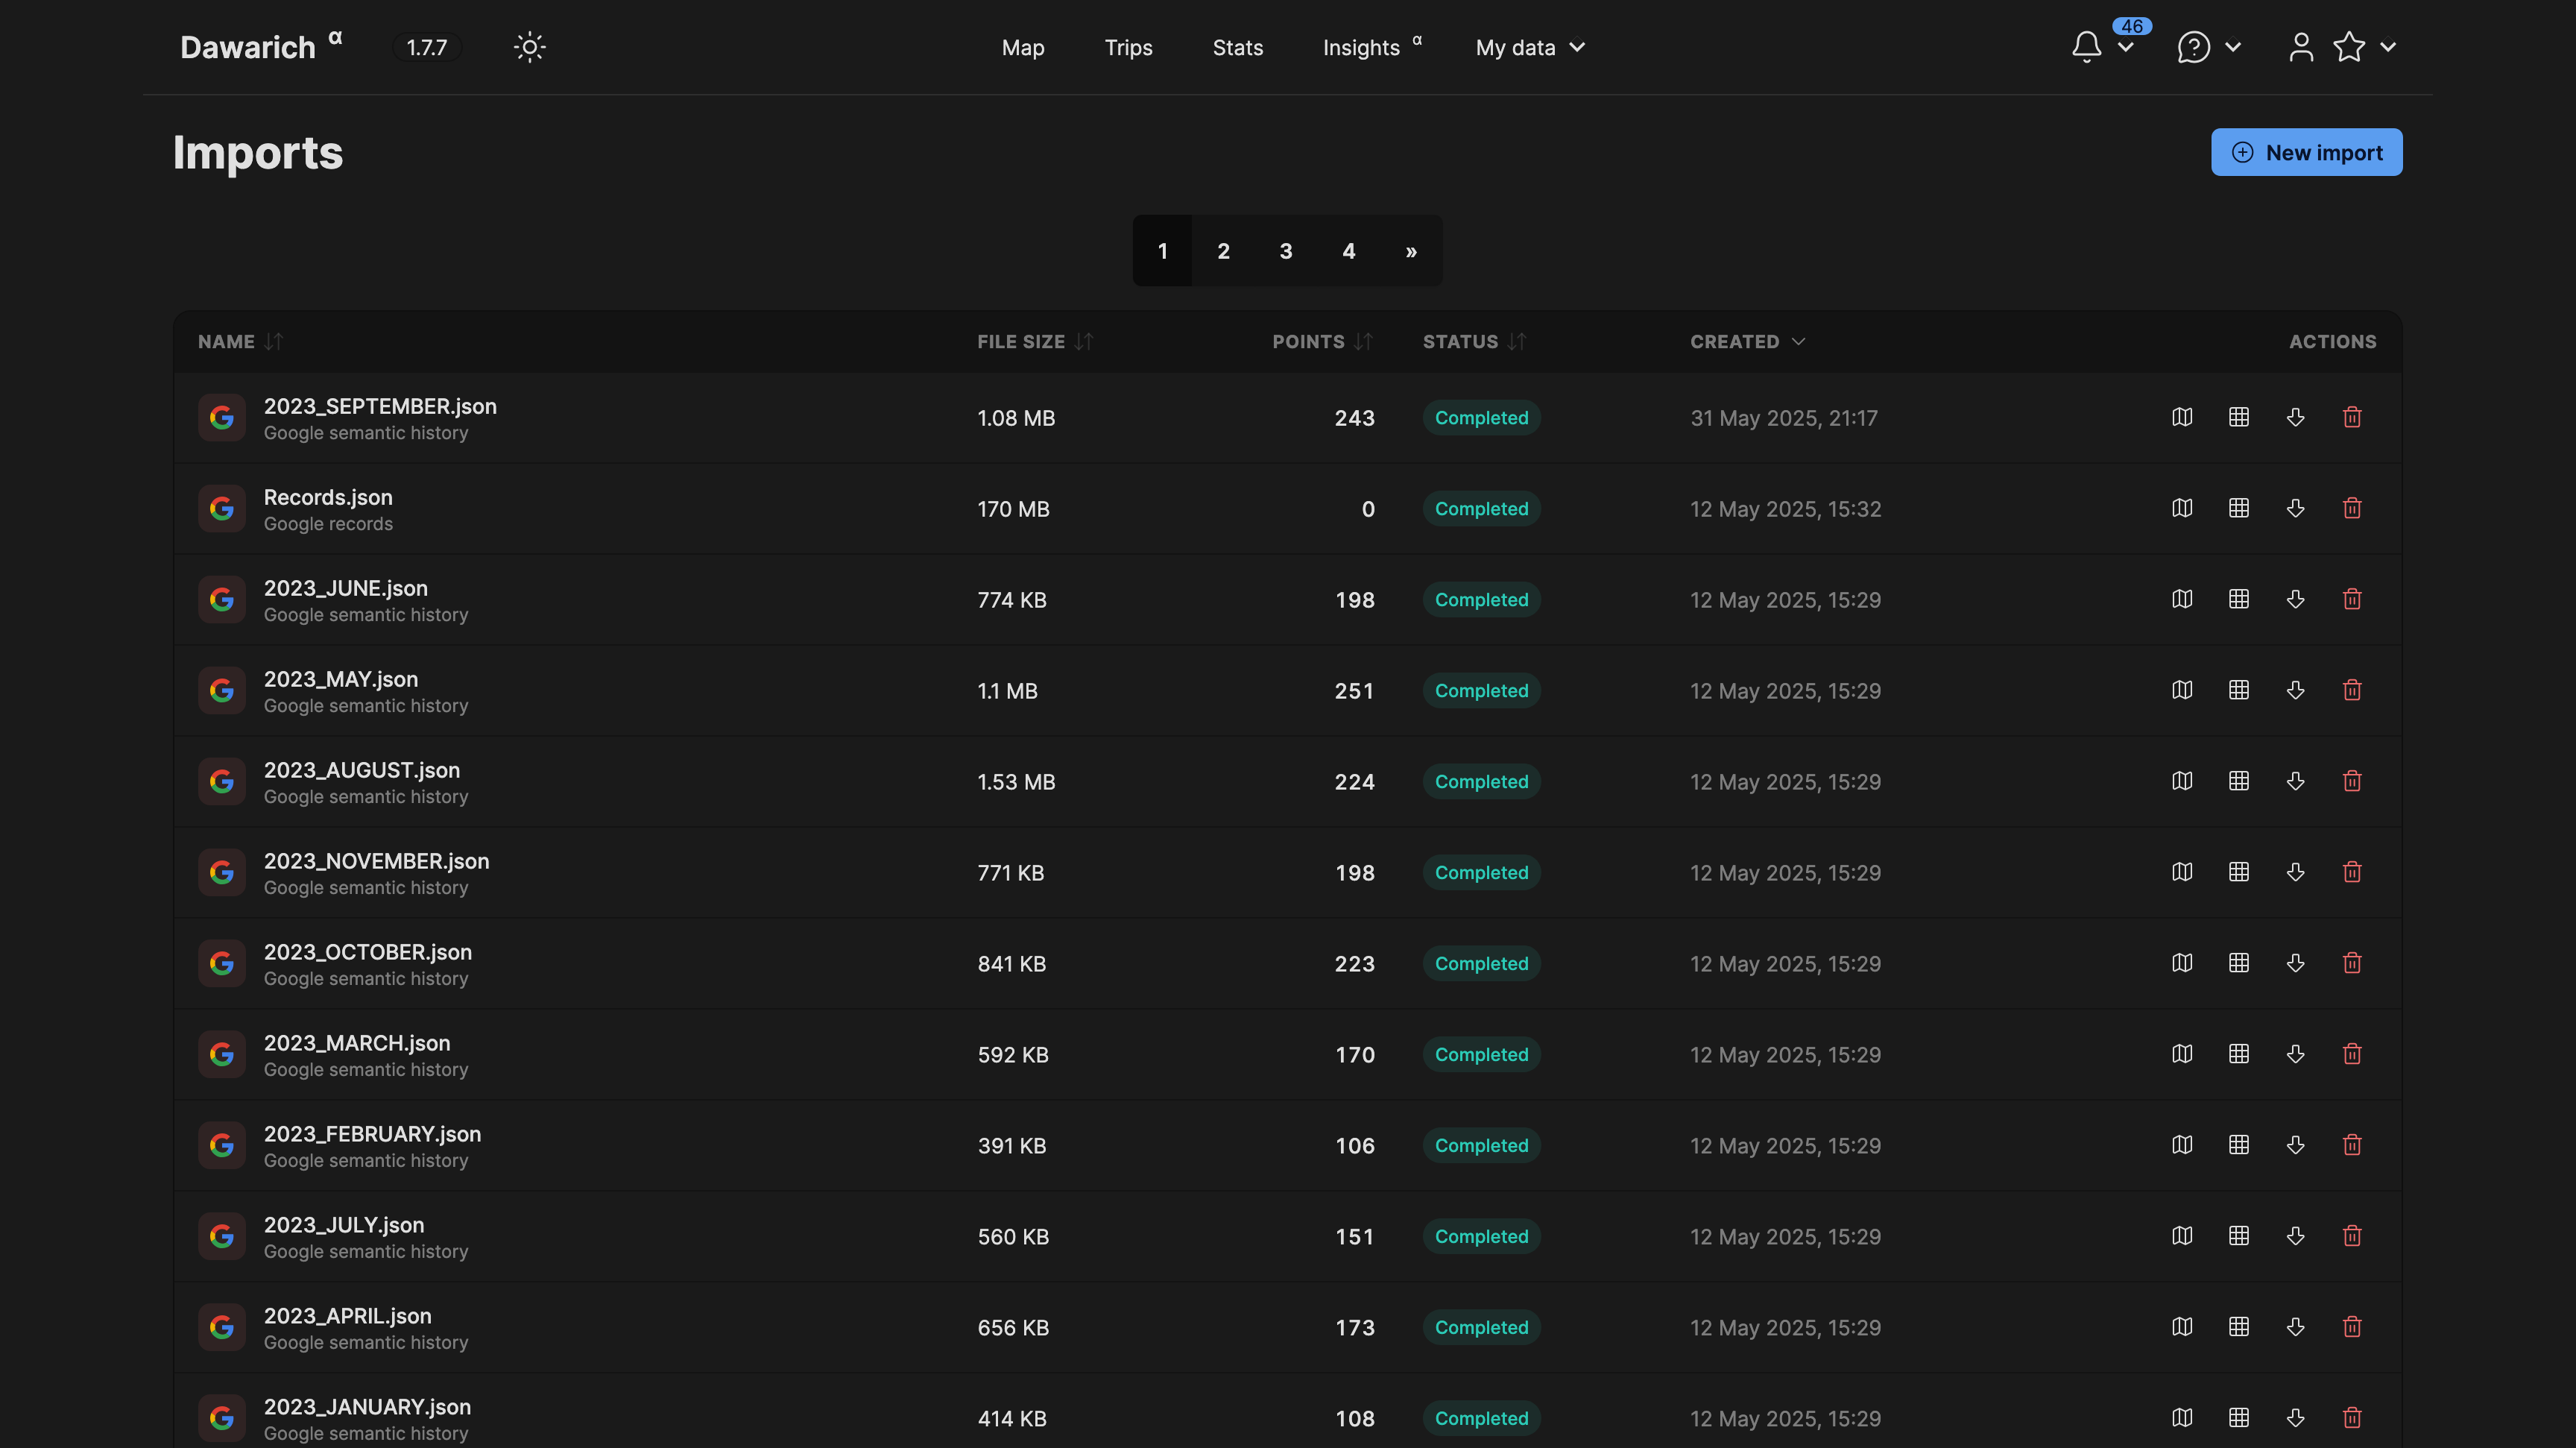Image resolution: width=2576 pixels, height=1448 pixels.
Task: Click the Dawarich logo link
Action: [x=260, y=47]
